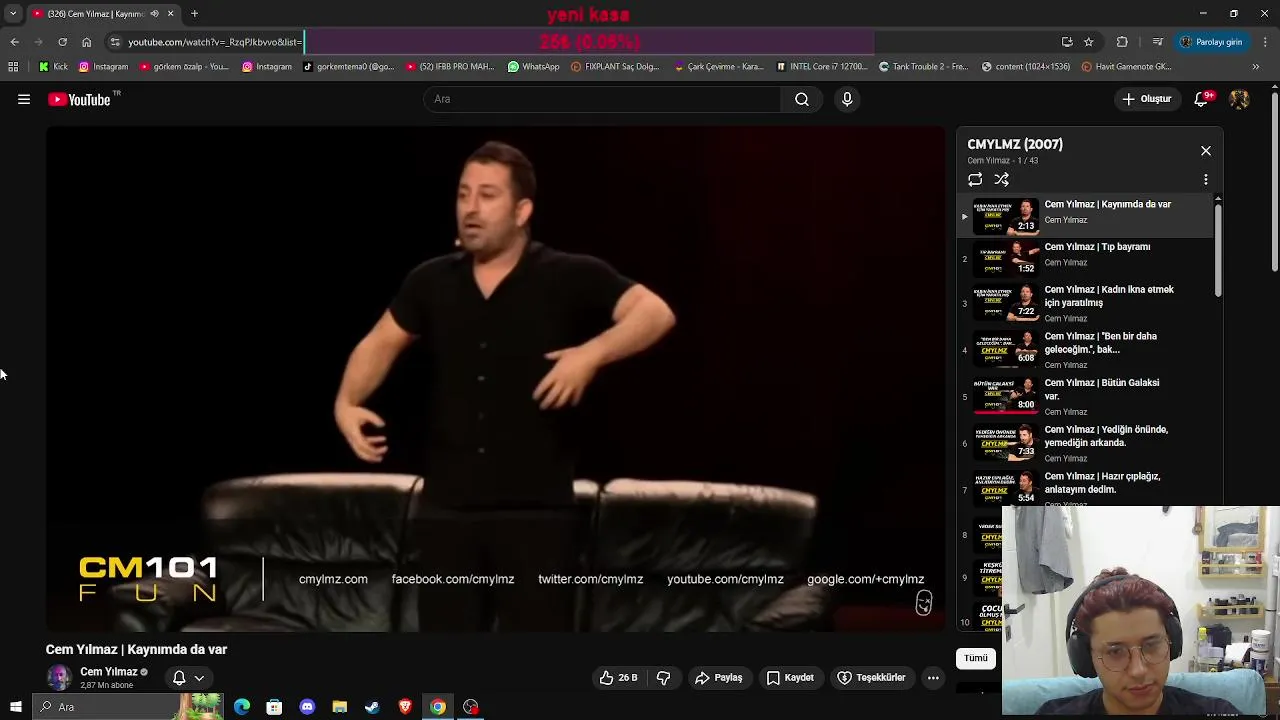The image size is (1280, 720).
Task: Open a new browser tab
Action: (194, 14)
